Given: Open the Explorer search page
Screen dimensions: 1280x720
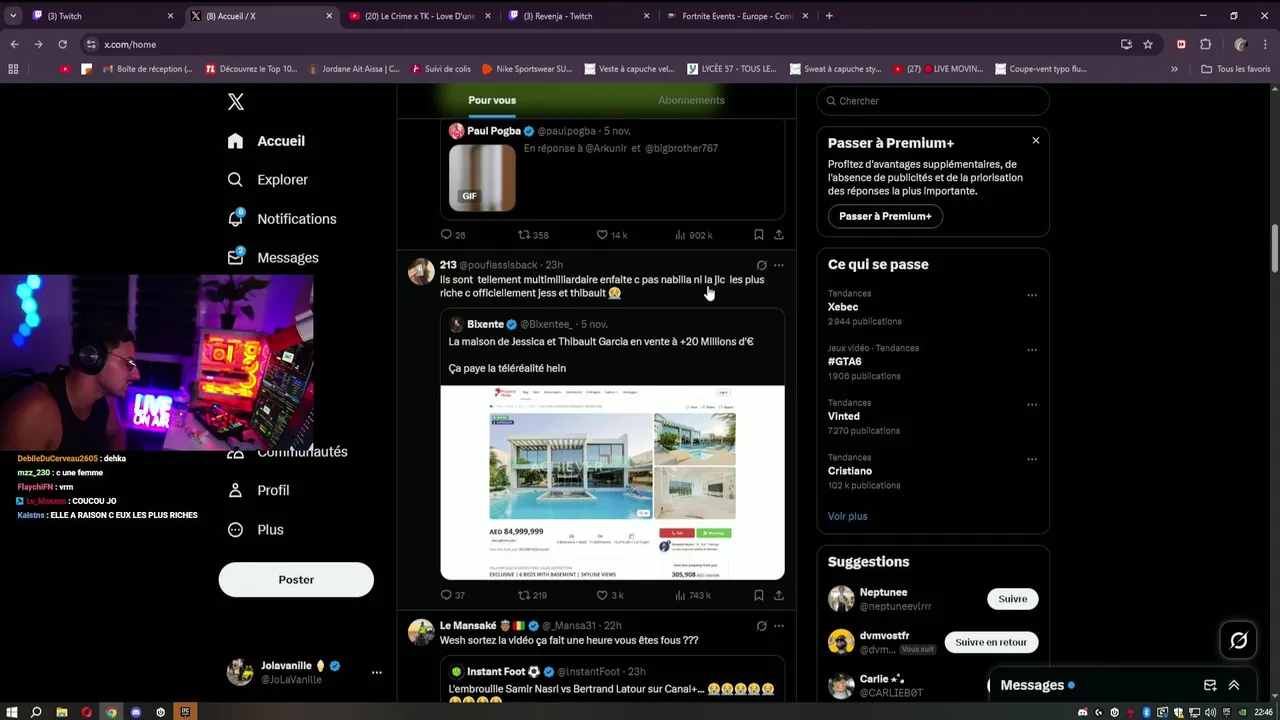Looking at the screenshot, I should click(x=267, y=180).
